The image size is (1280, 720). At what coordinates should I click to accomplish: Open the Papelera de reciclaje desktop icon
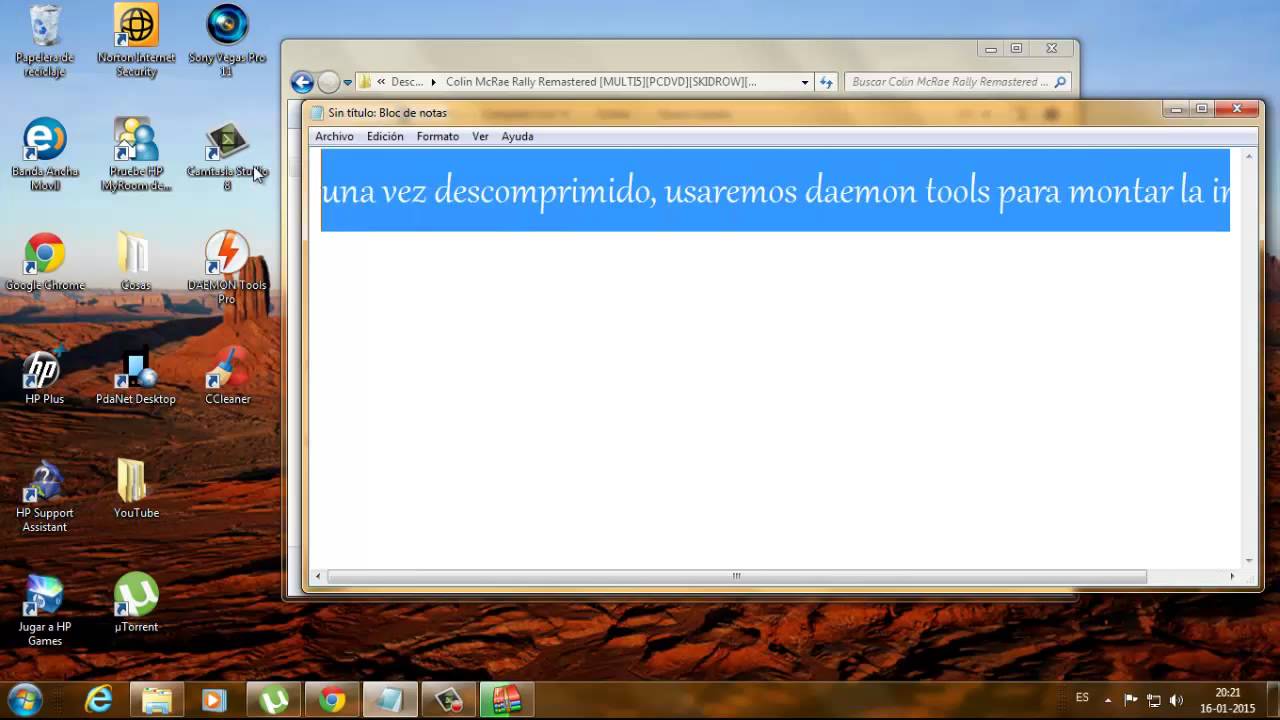click(45, 40)
